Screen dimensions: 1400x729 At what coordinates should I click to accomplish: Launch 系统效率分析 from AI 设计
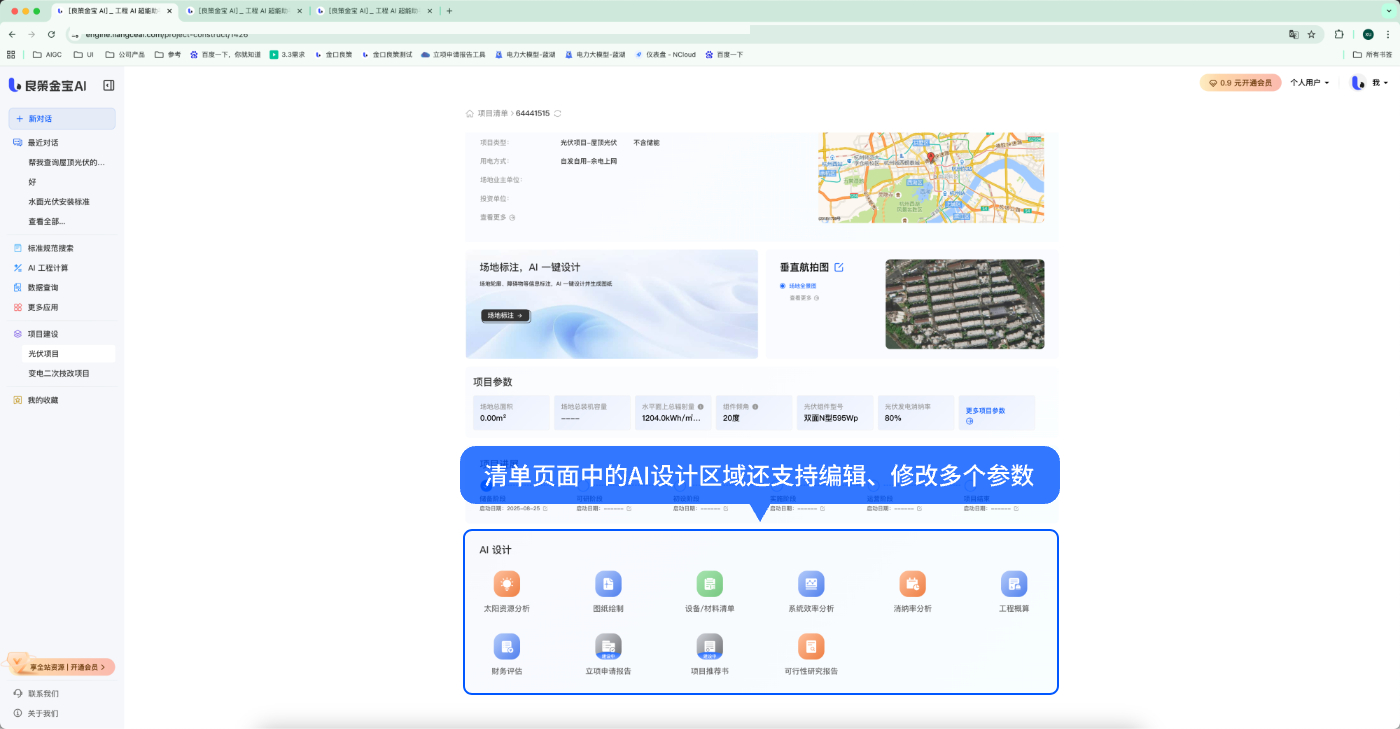click(811, 584)
